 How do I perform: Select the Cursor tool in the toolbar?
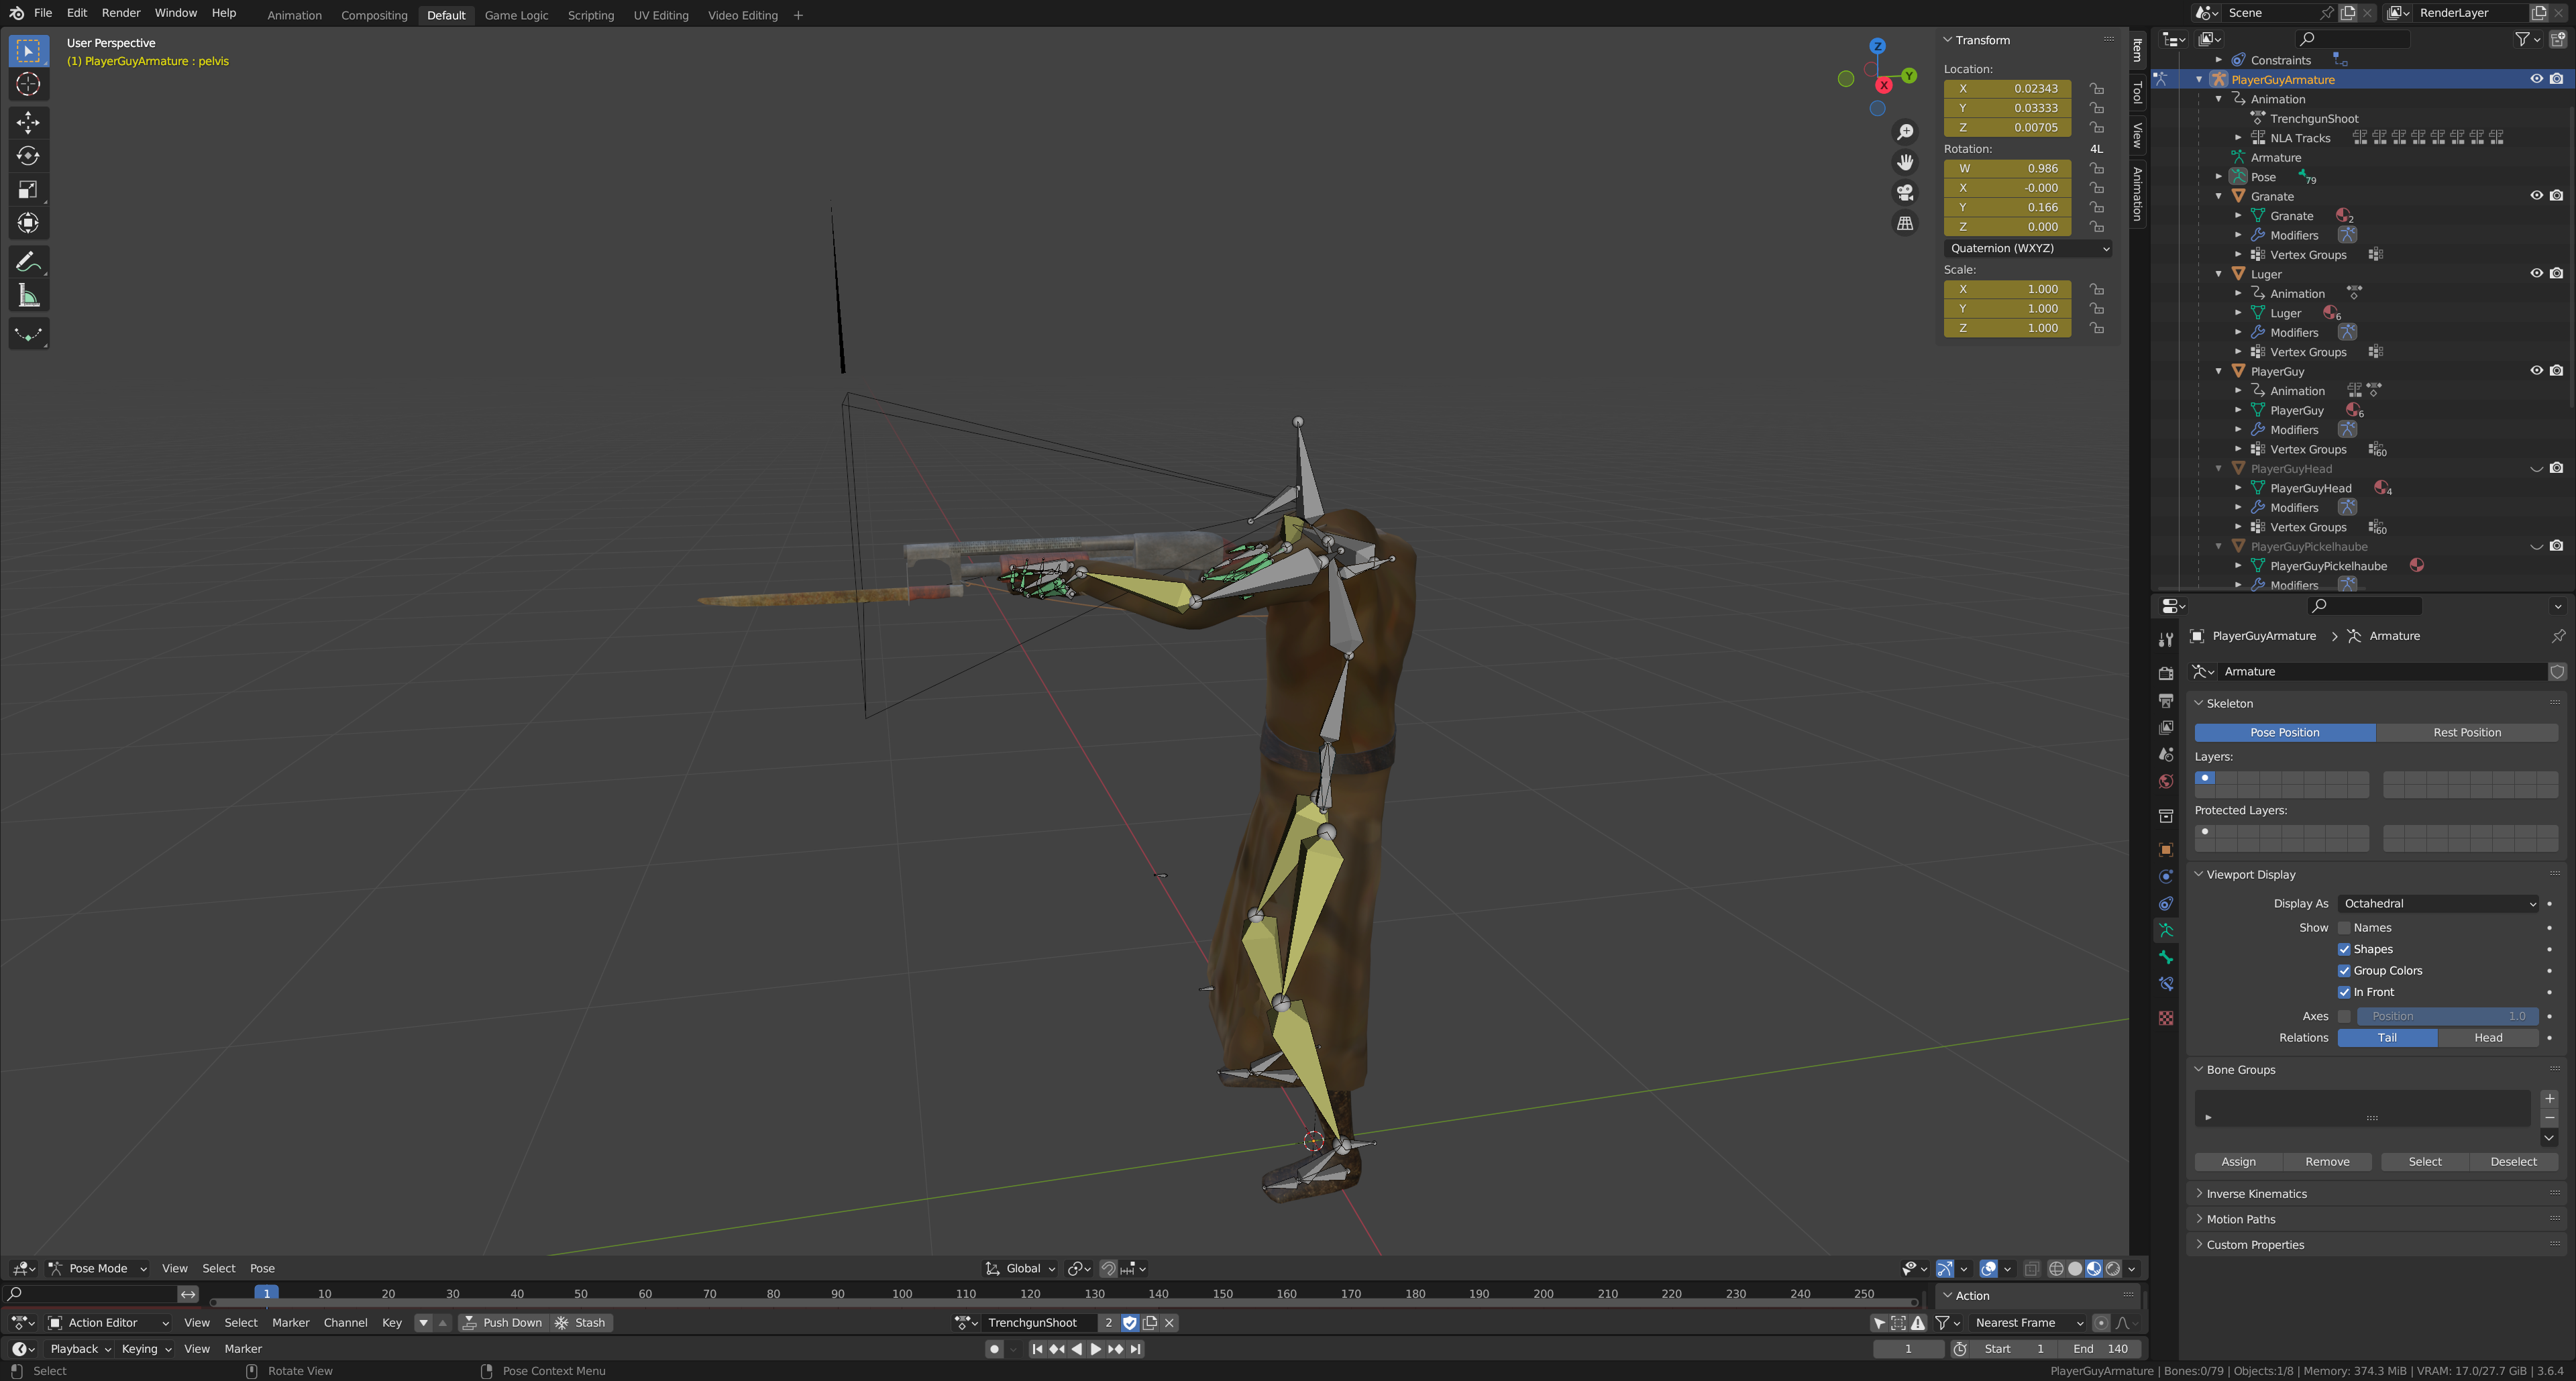click(x=28, y=85)
